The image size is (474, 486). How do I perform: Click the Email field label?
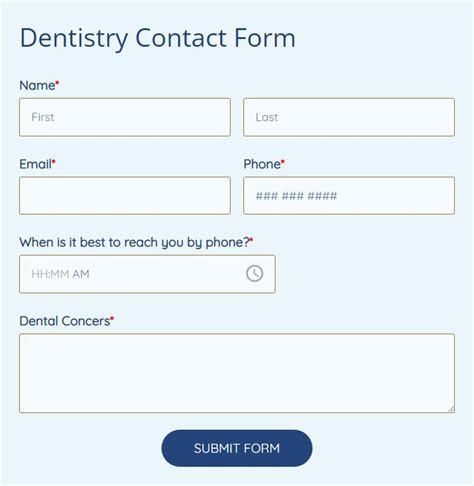point(36,164)
